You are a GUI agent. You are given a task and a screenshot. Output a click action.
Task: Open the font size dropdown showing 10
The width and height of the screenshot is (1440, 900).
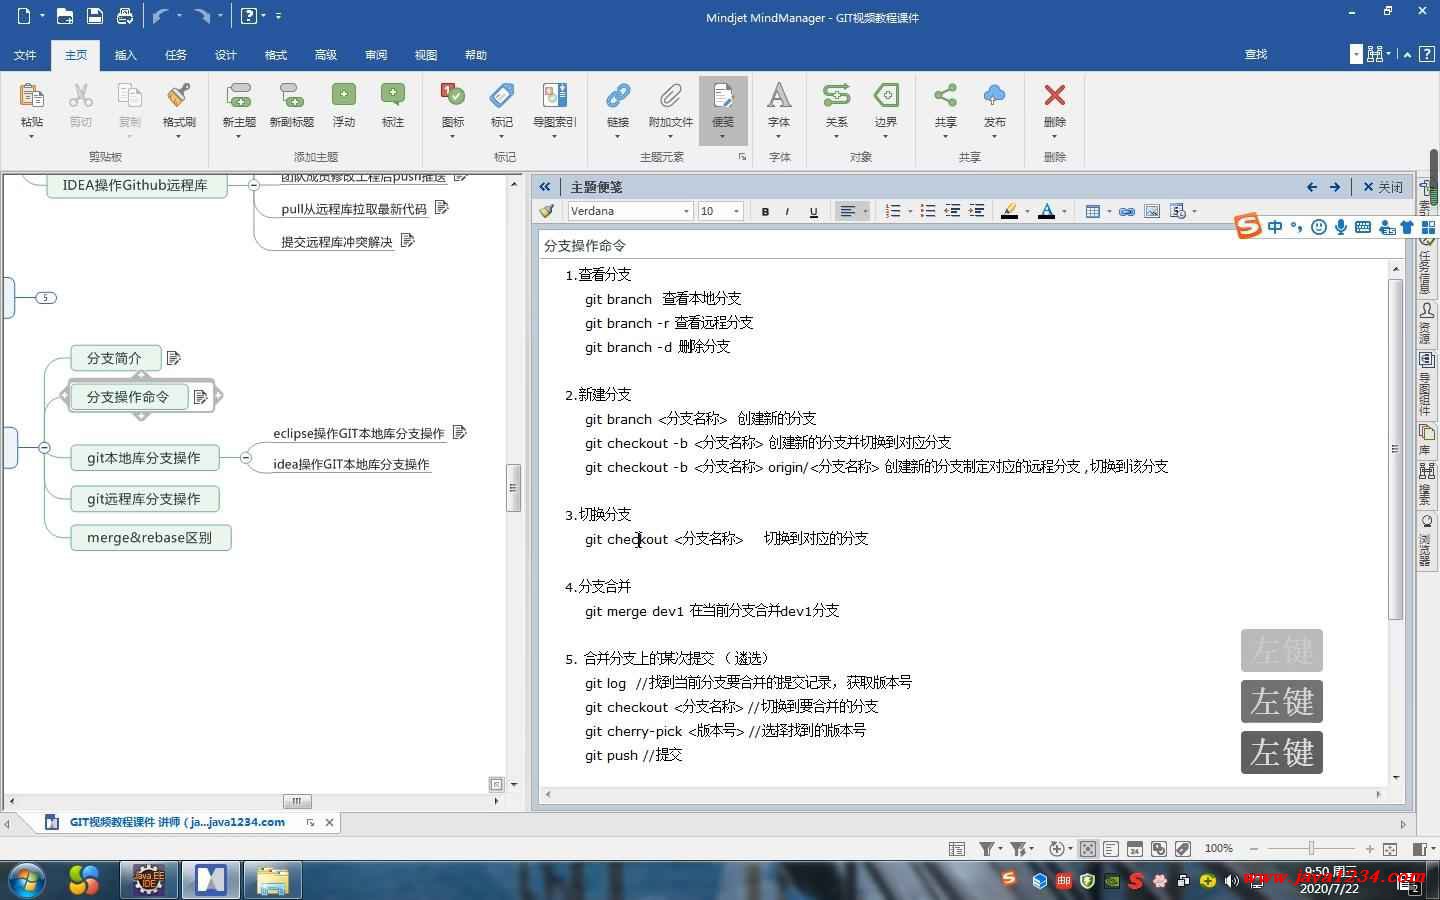pyautogui.click(x=736, y=211)
